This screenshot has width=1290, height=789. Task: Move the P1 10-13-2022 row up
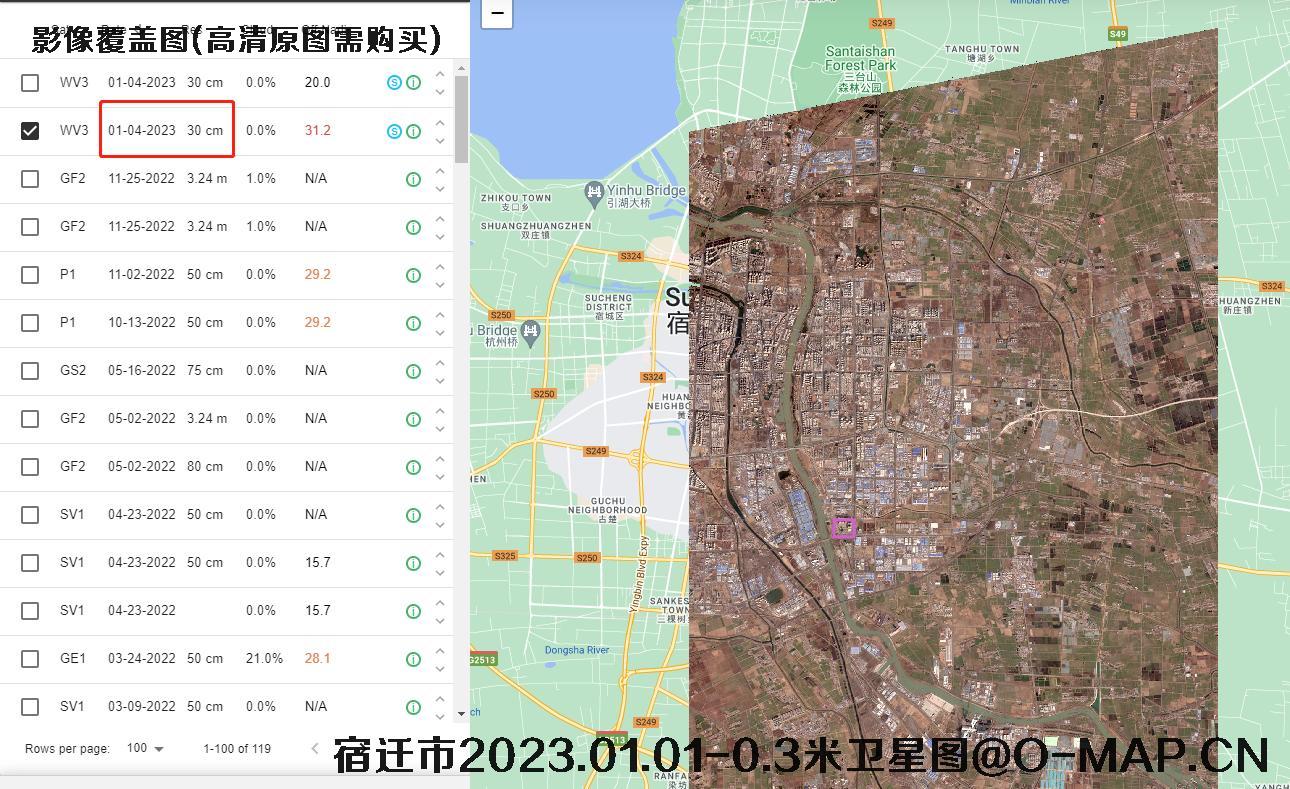click(440, 315)
